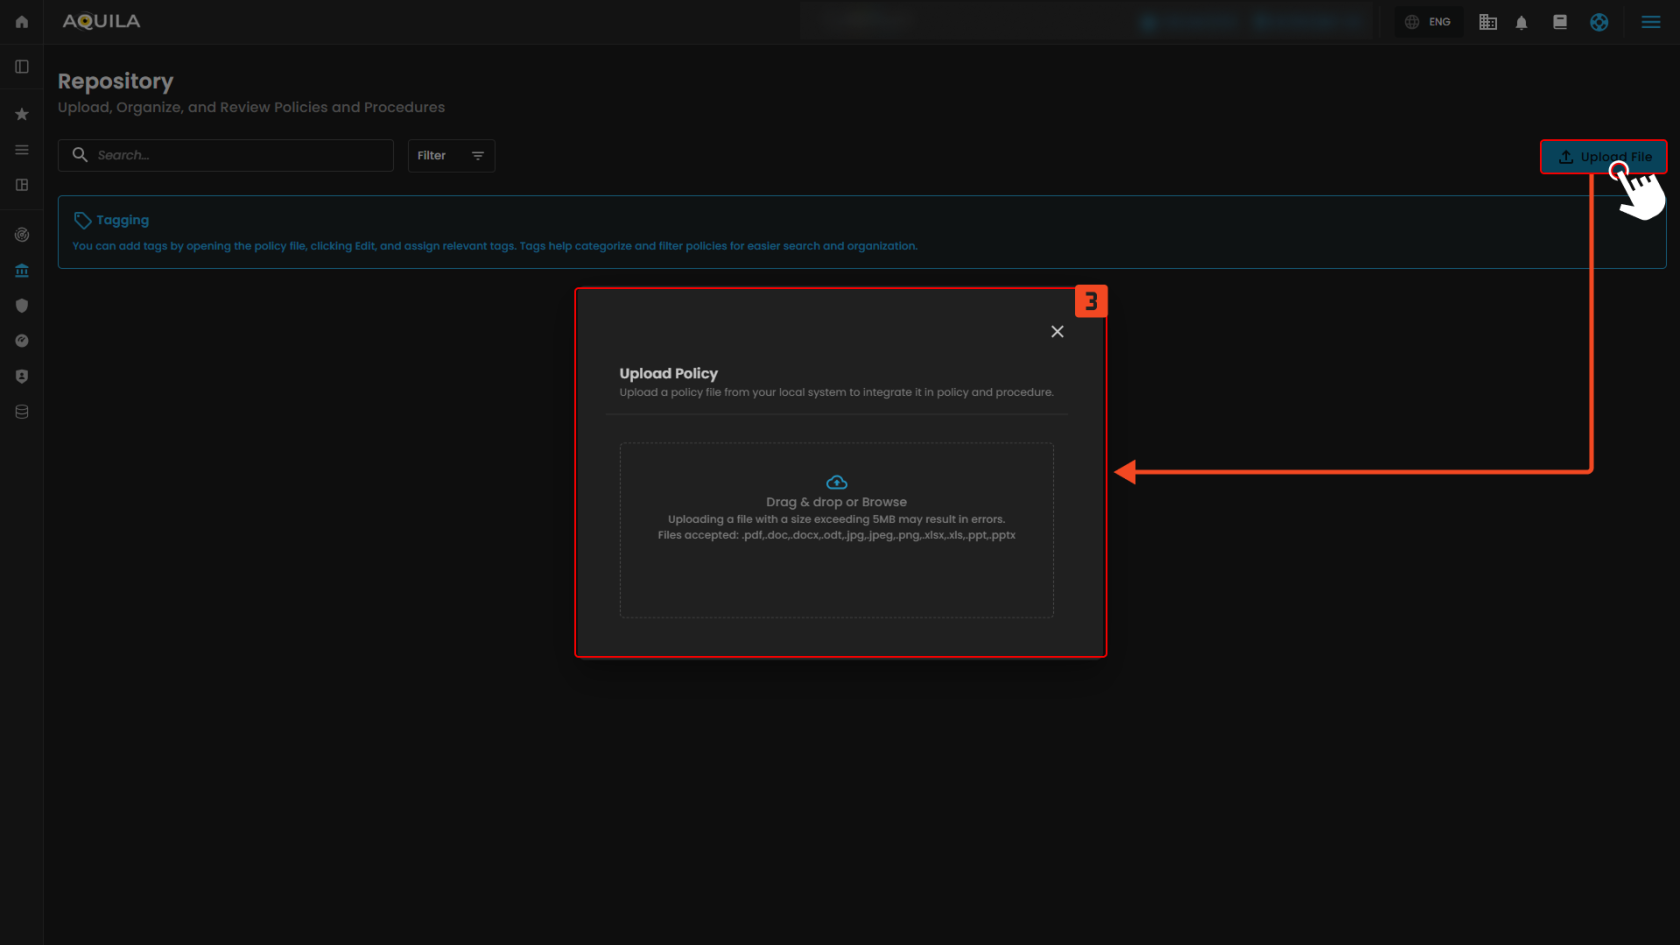Open the notifications bell icon
The image size is (1680, 945).
click(1521, 22)
